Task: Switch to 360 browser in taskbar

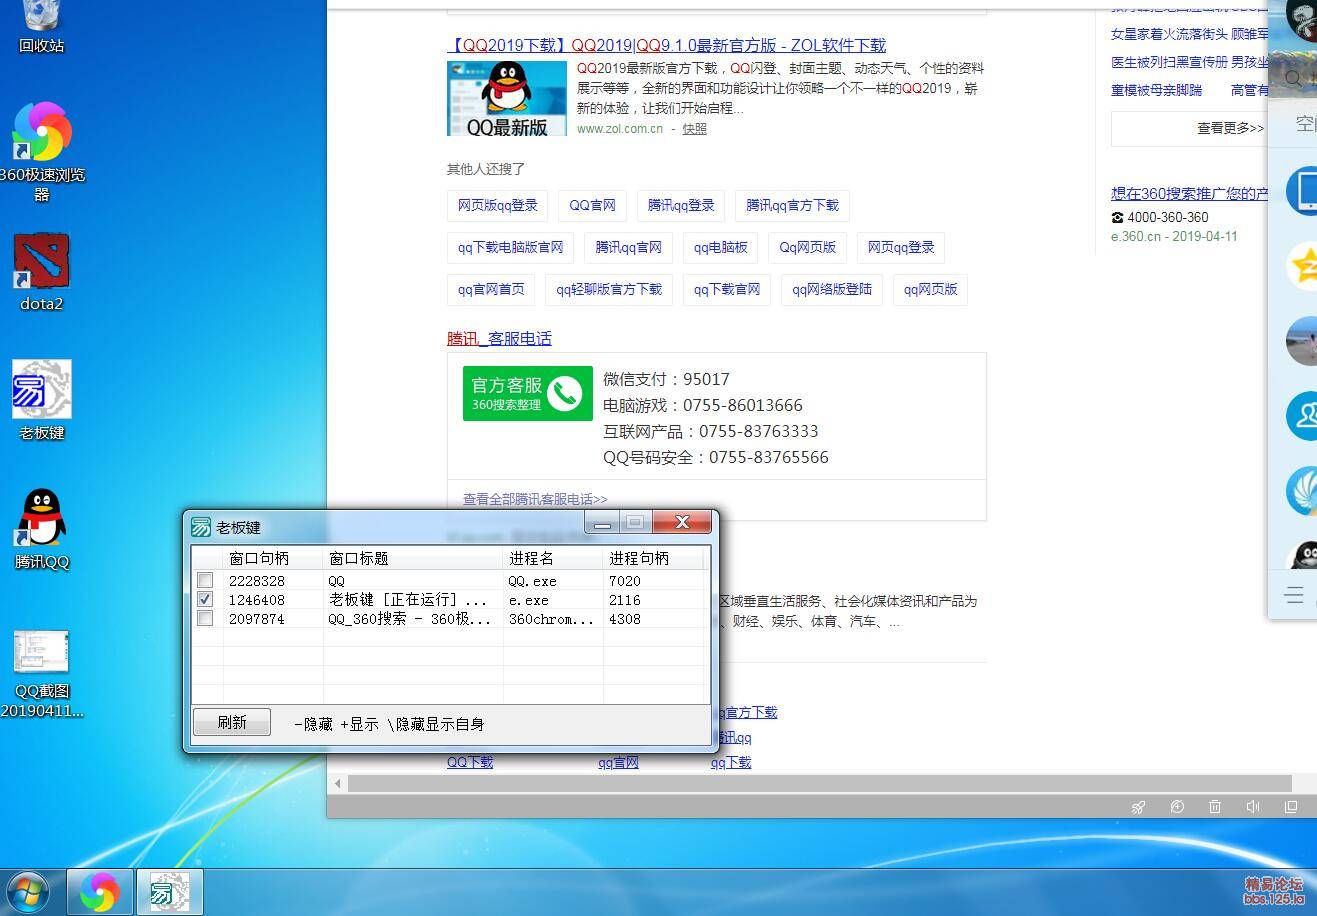Action: (x=99, y=891)
